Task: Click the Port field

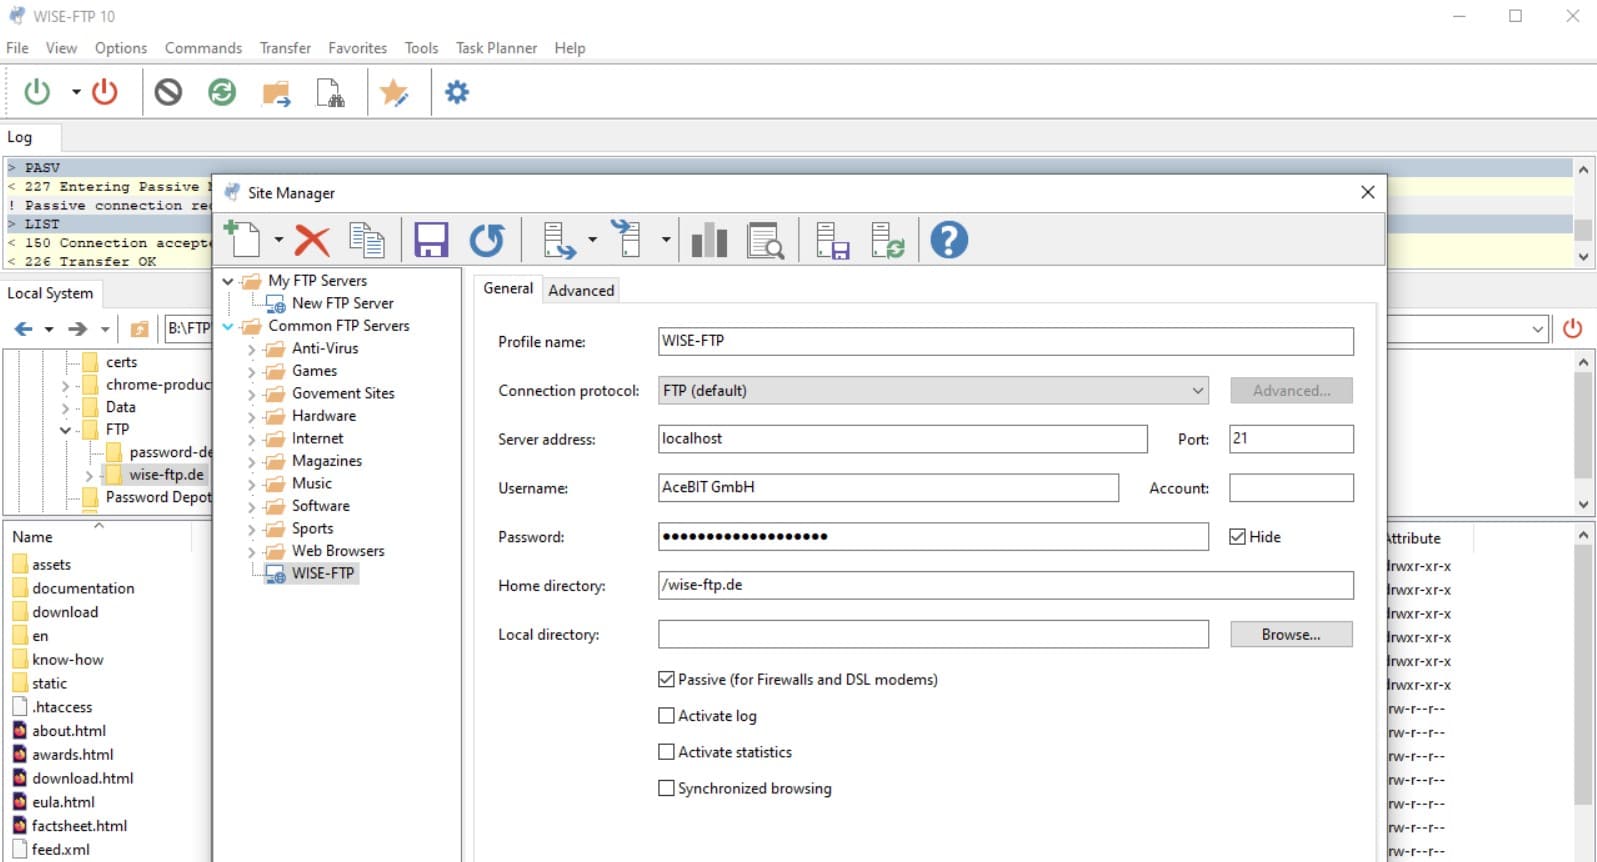Action: click(1291, 438)
